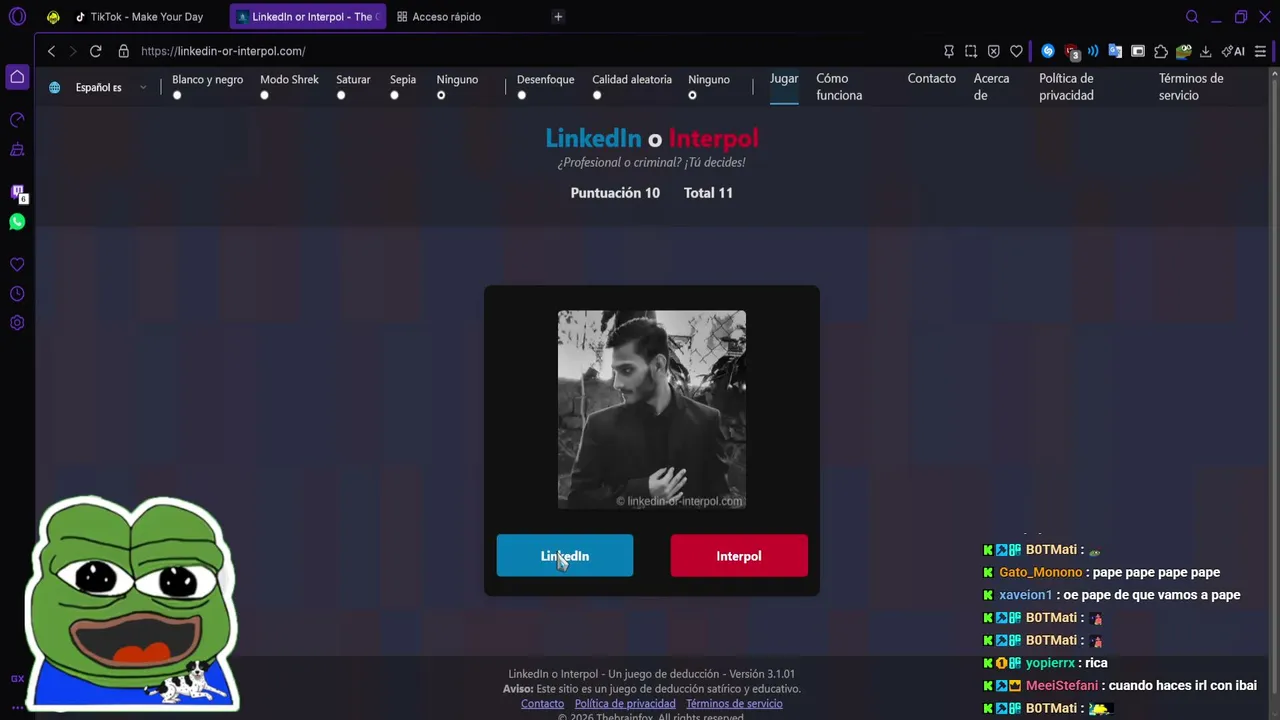Viewport: 1280px width, 720px height.
Task: Open the extensions puzzle piece menu
Action: click(1161, 51)
